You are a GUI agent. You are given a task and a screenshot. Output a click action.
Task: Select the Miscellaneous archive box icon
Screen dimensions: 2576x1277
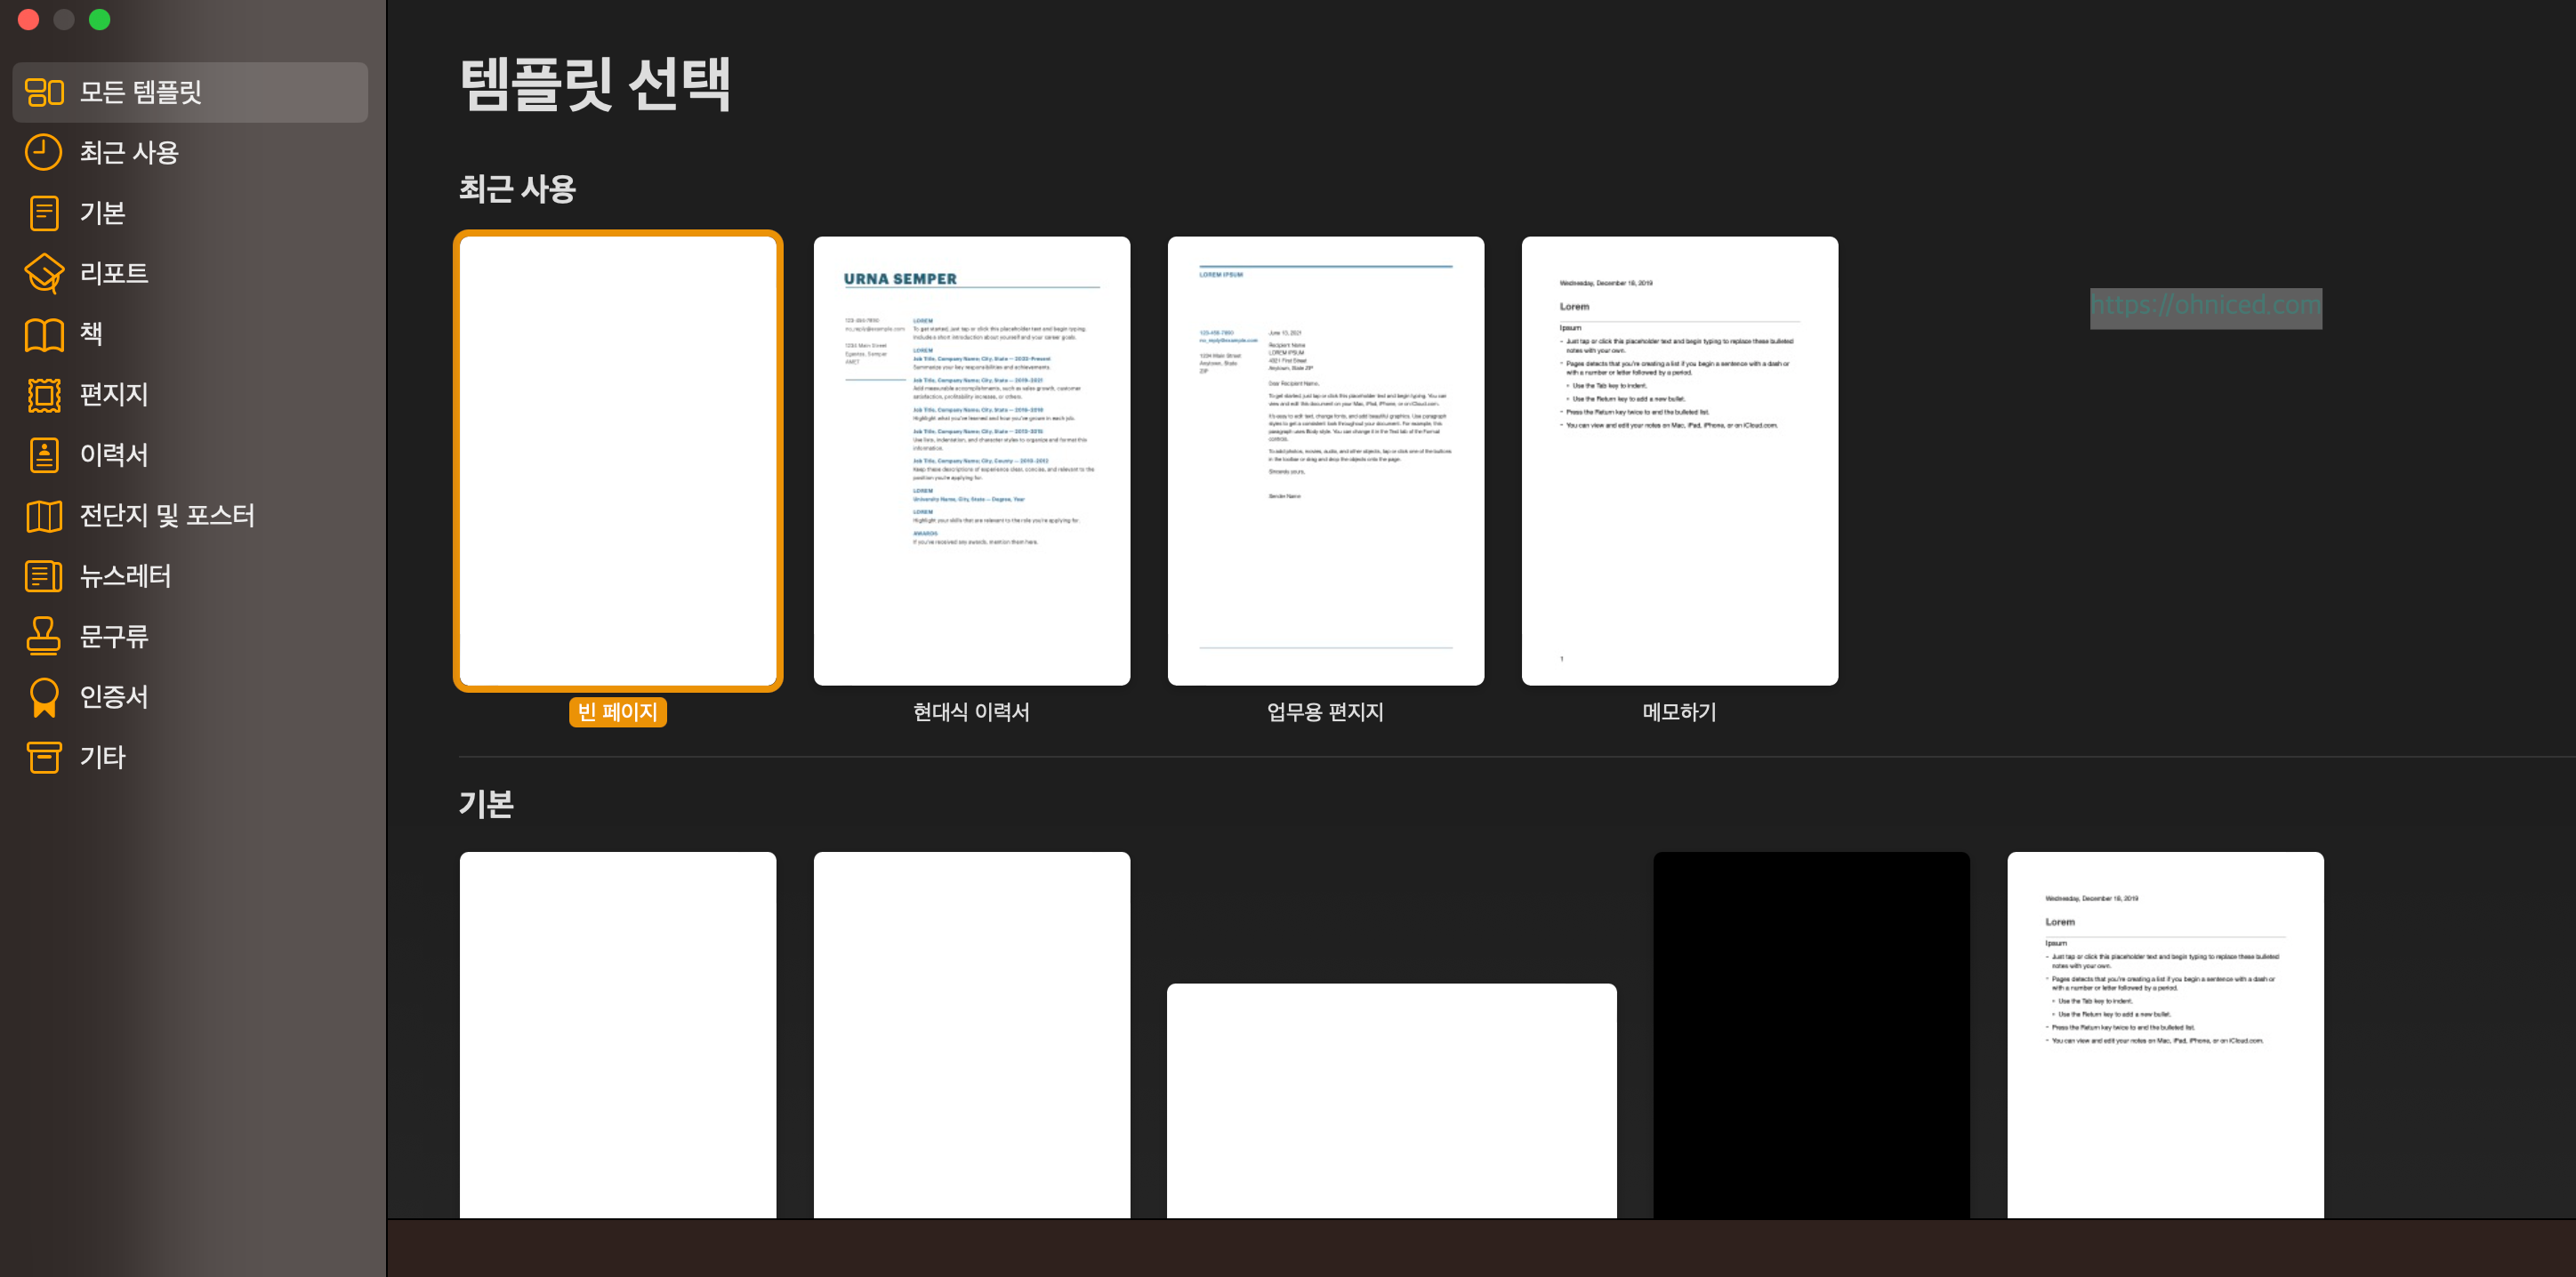[44, 757]
